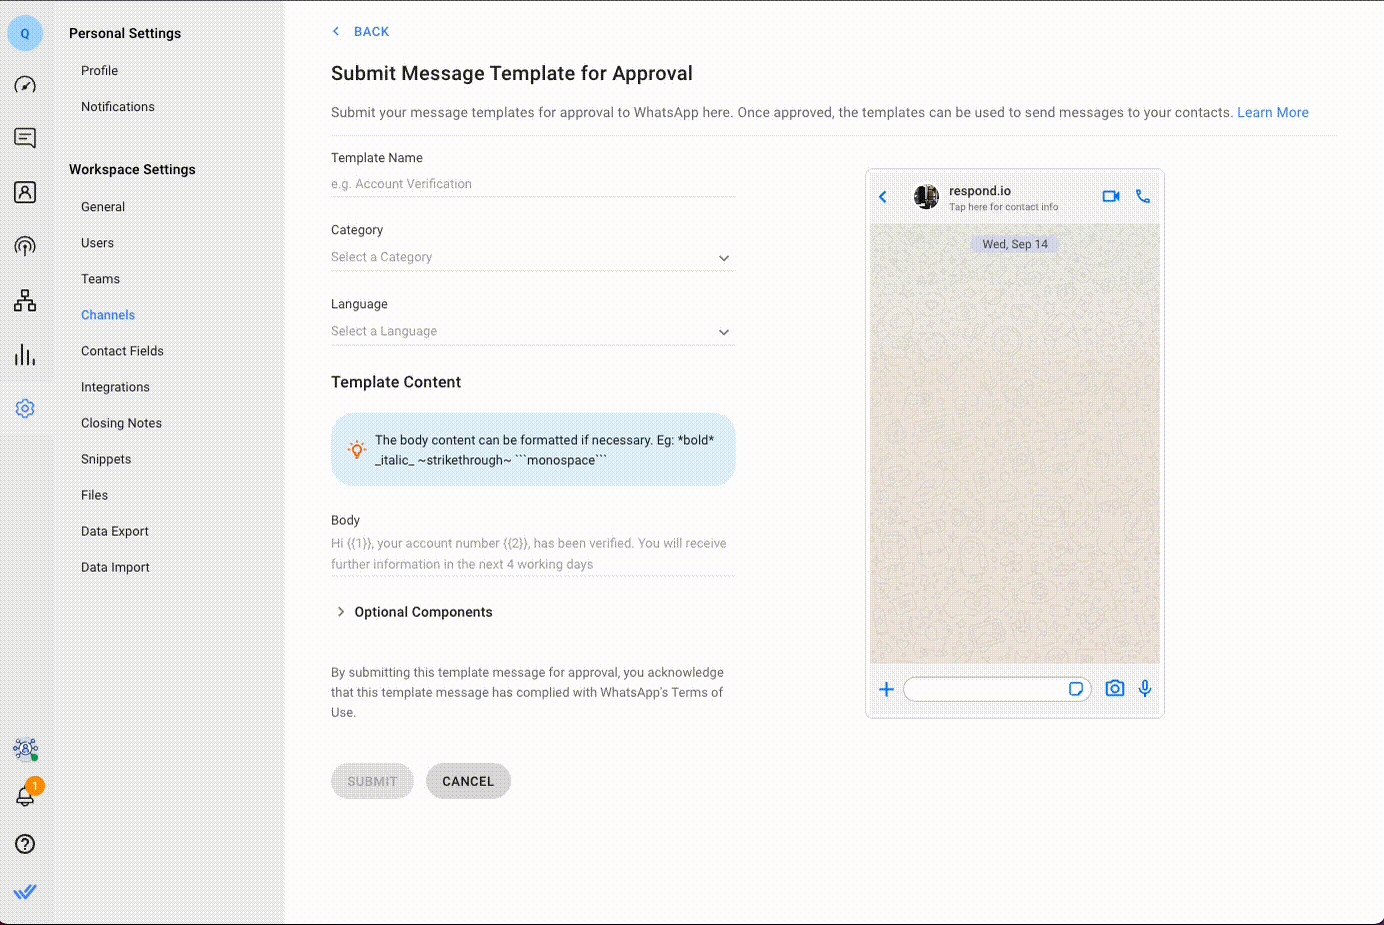
Task: Open the Settings gear icon
Action: [25, 408]
